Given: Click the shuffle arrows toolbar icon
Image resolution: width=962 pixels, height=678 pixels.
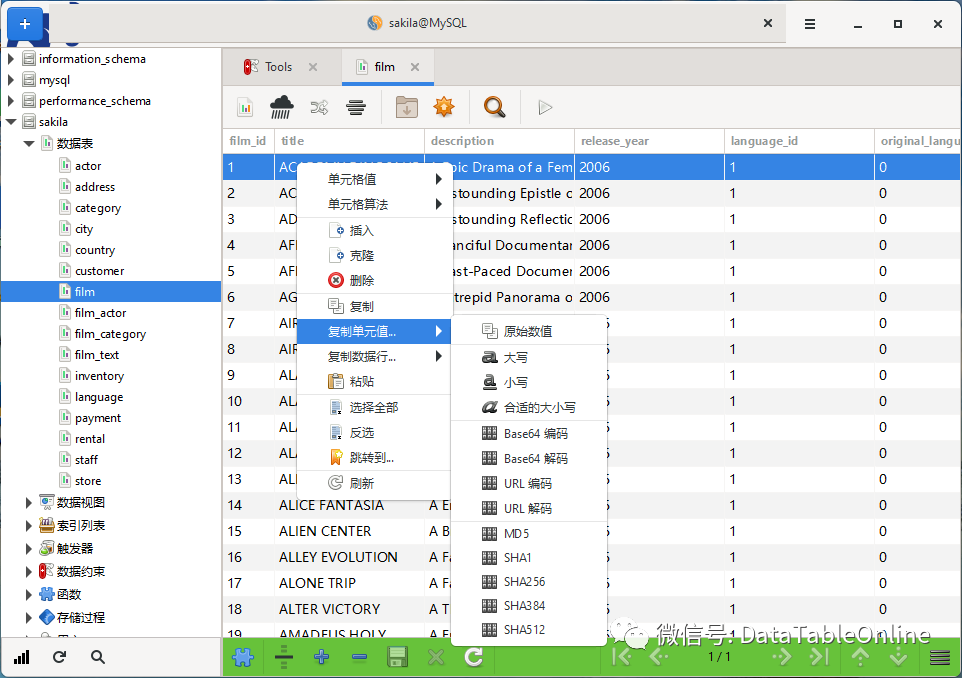Looking at the screenshot, I should pos(319,108).
